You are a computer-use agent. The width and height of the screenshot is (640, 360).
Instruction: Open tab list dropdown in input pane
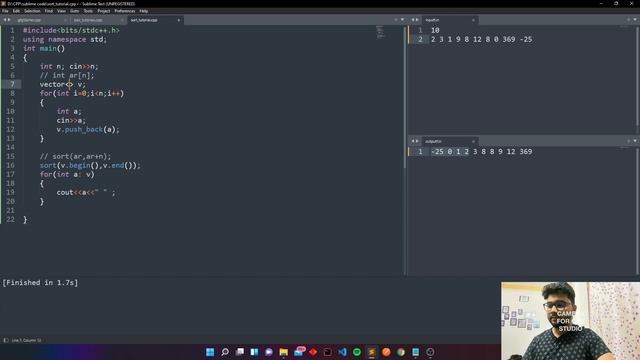coord(635,20)
